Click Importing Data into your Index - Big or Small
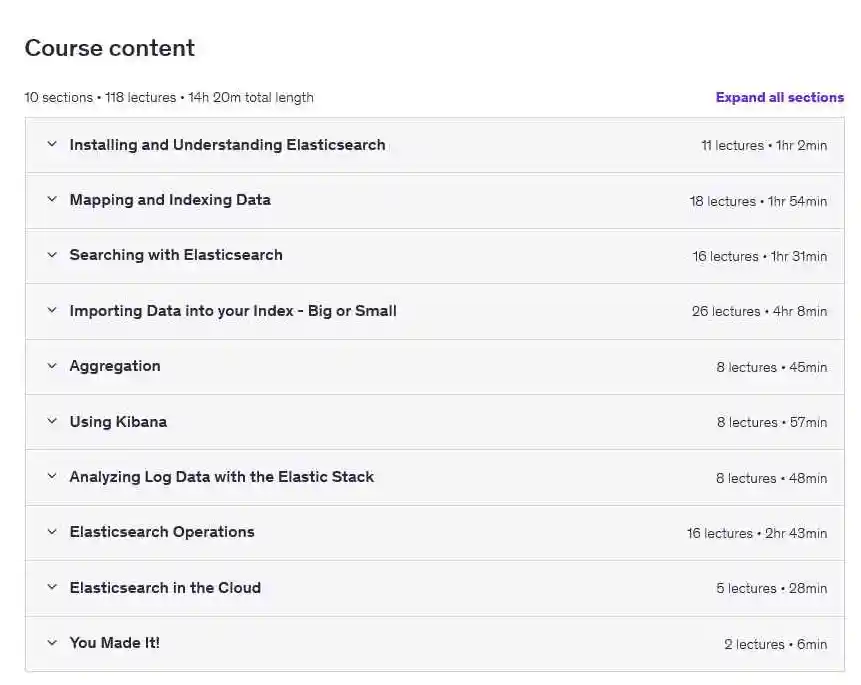Viewport: 861px width, 685px height. pyautogui.click(x=233, y=311)
